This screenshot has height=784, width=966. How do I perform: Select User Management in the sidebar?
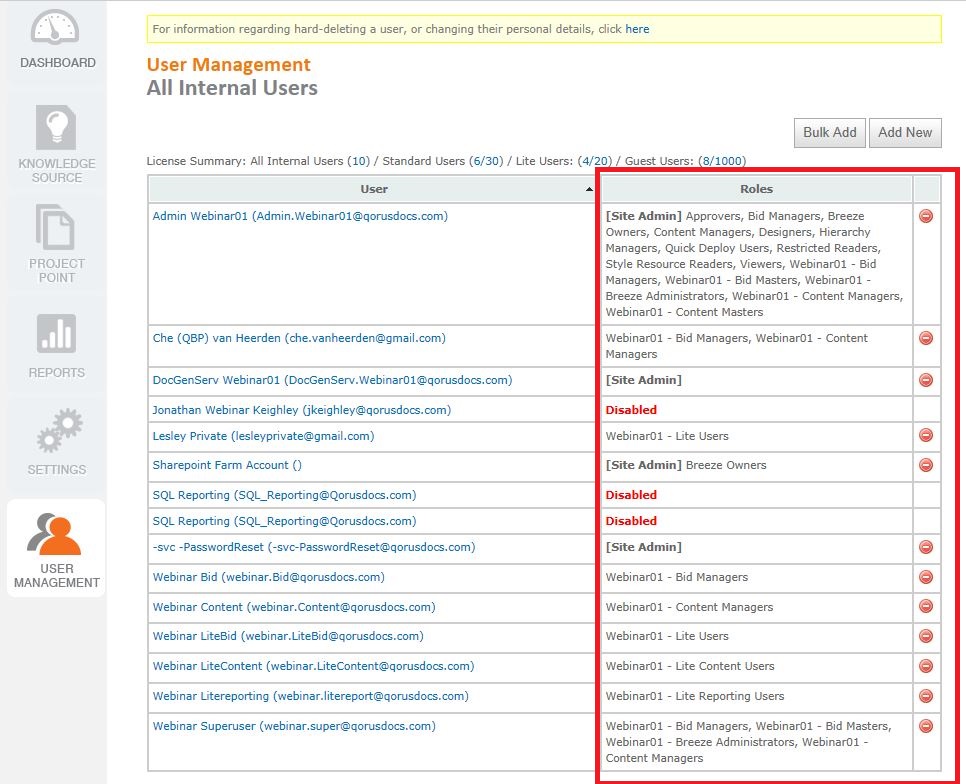point(57,550)
